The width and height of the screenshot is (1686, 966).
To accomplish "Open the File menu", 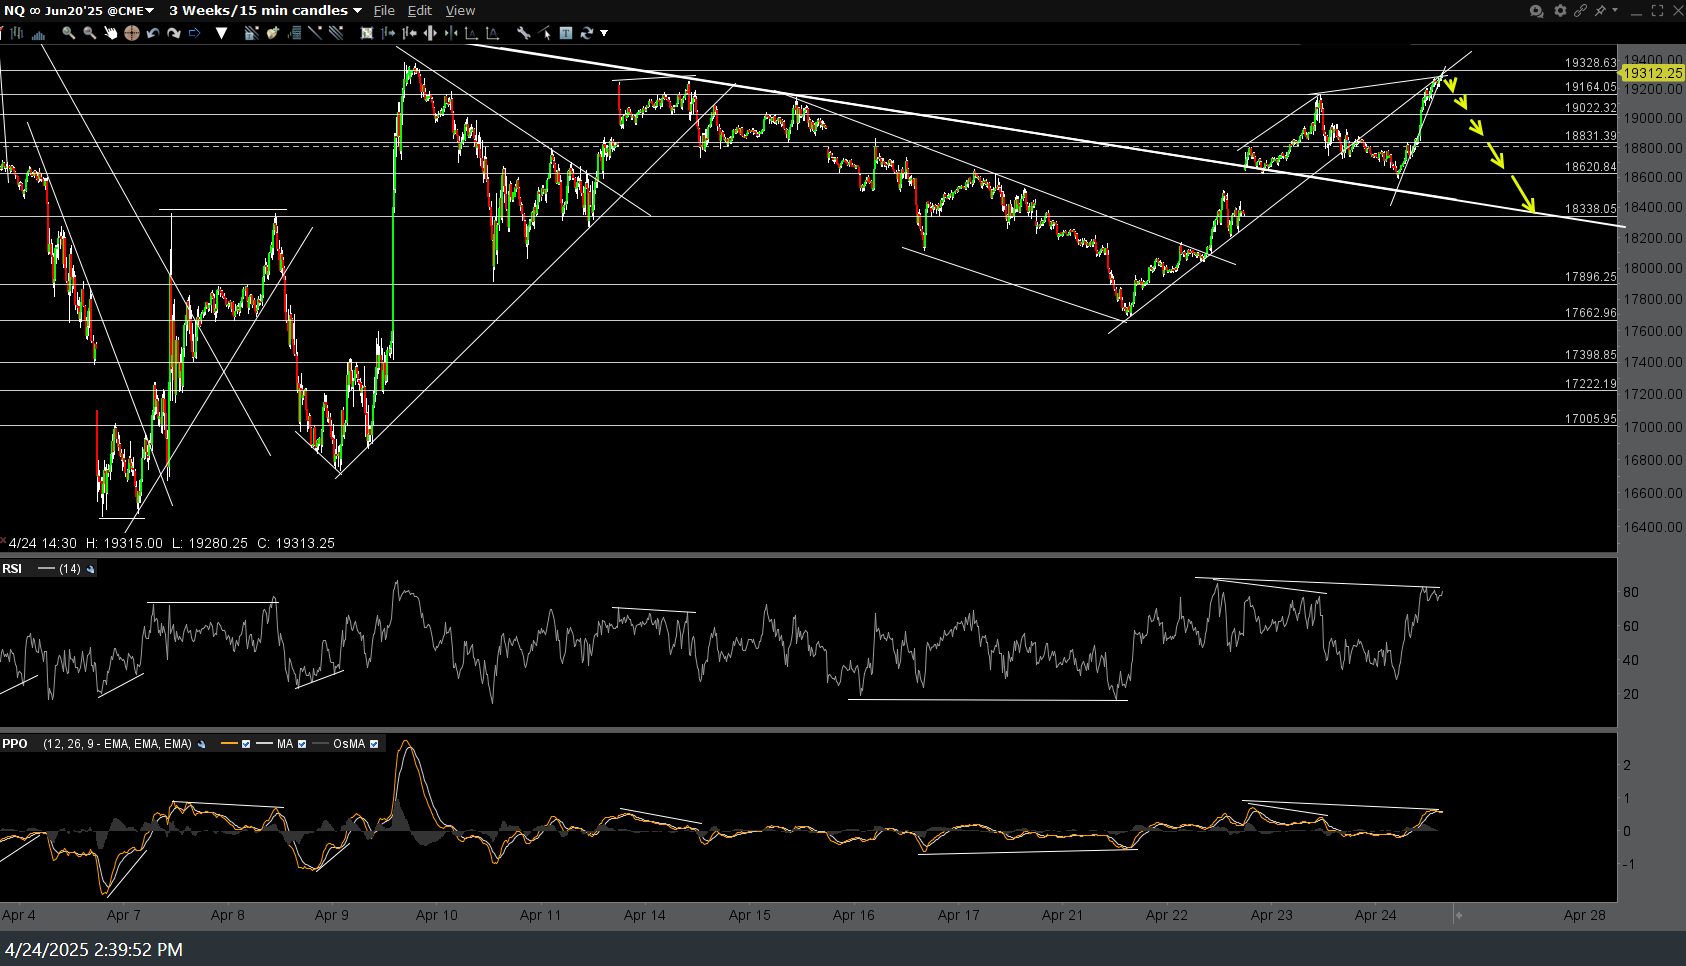I will coord(384,11).
